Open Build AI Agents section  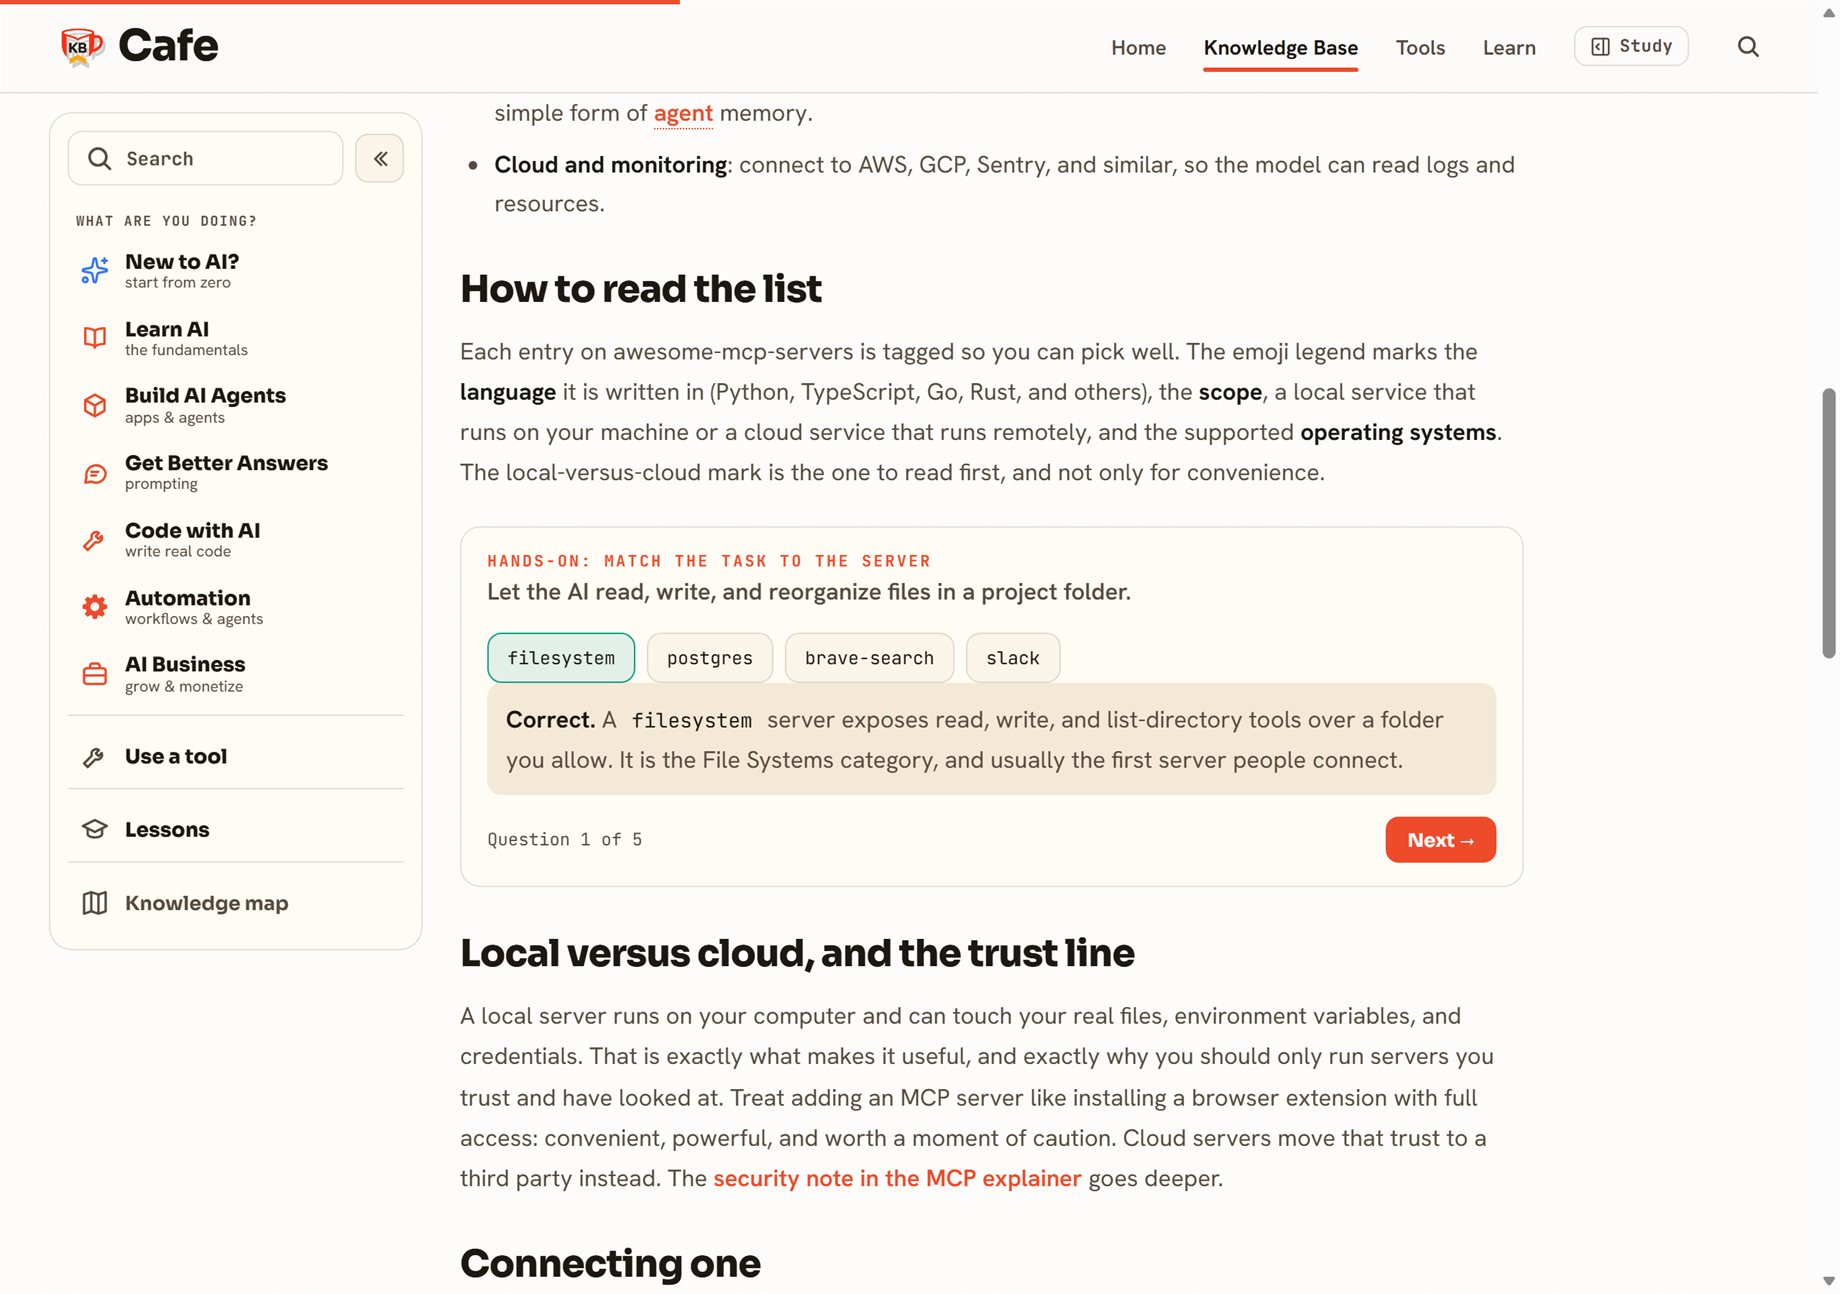coord(236,405)
